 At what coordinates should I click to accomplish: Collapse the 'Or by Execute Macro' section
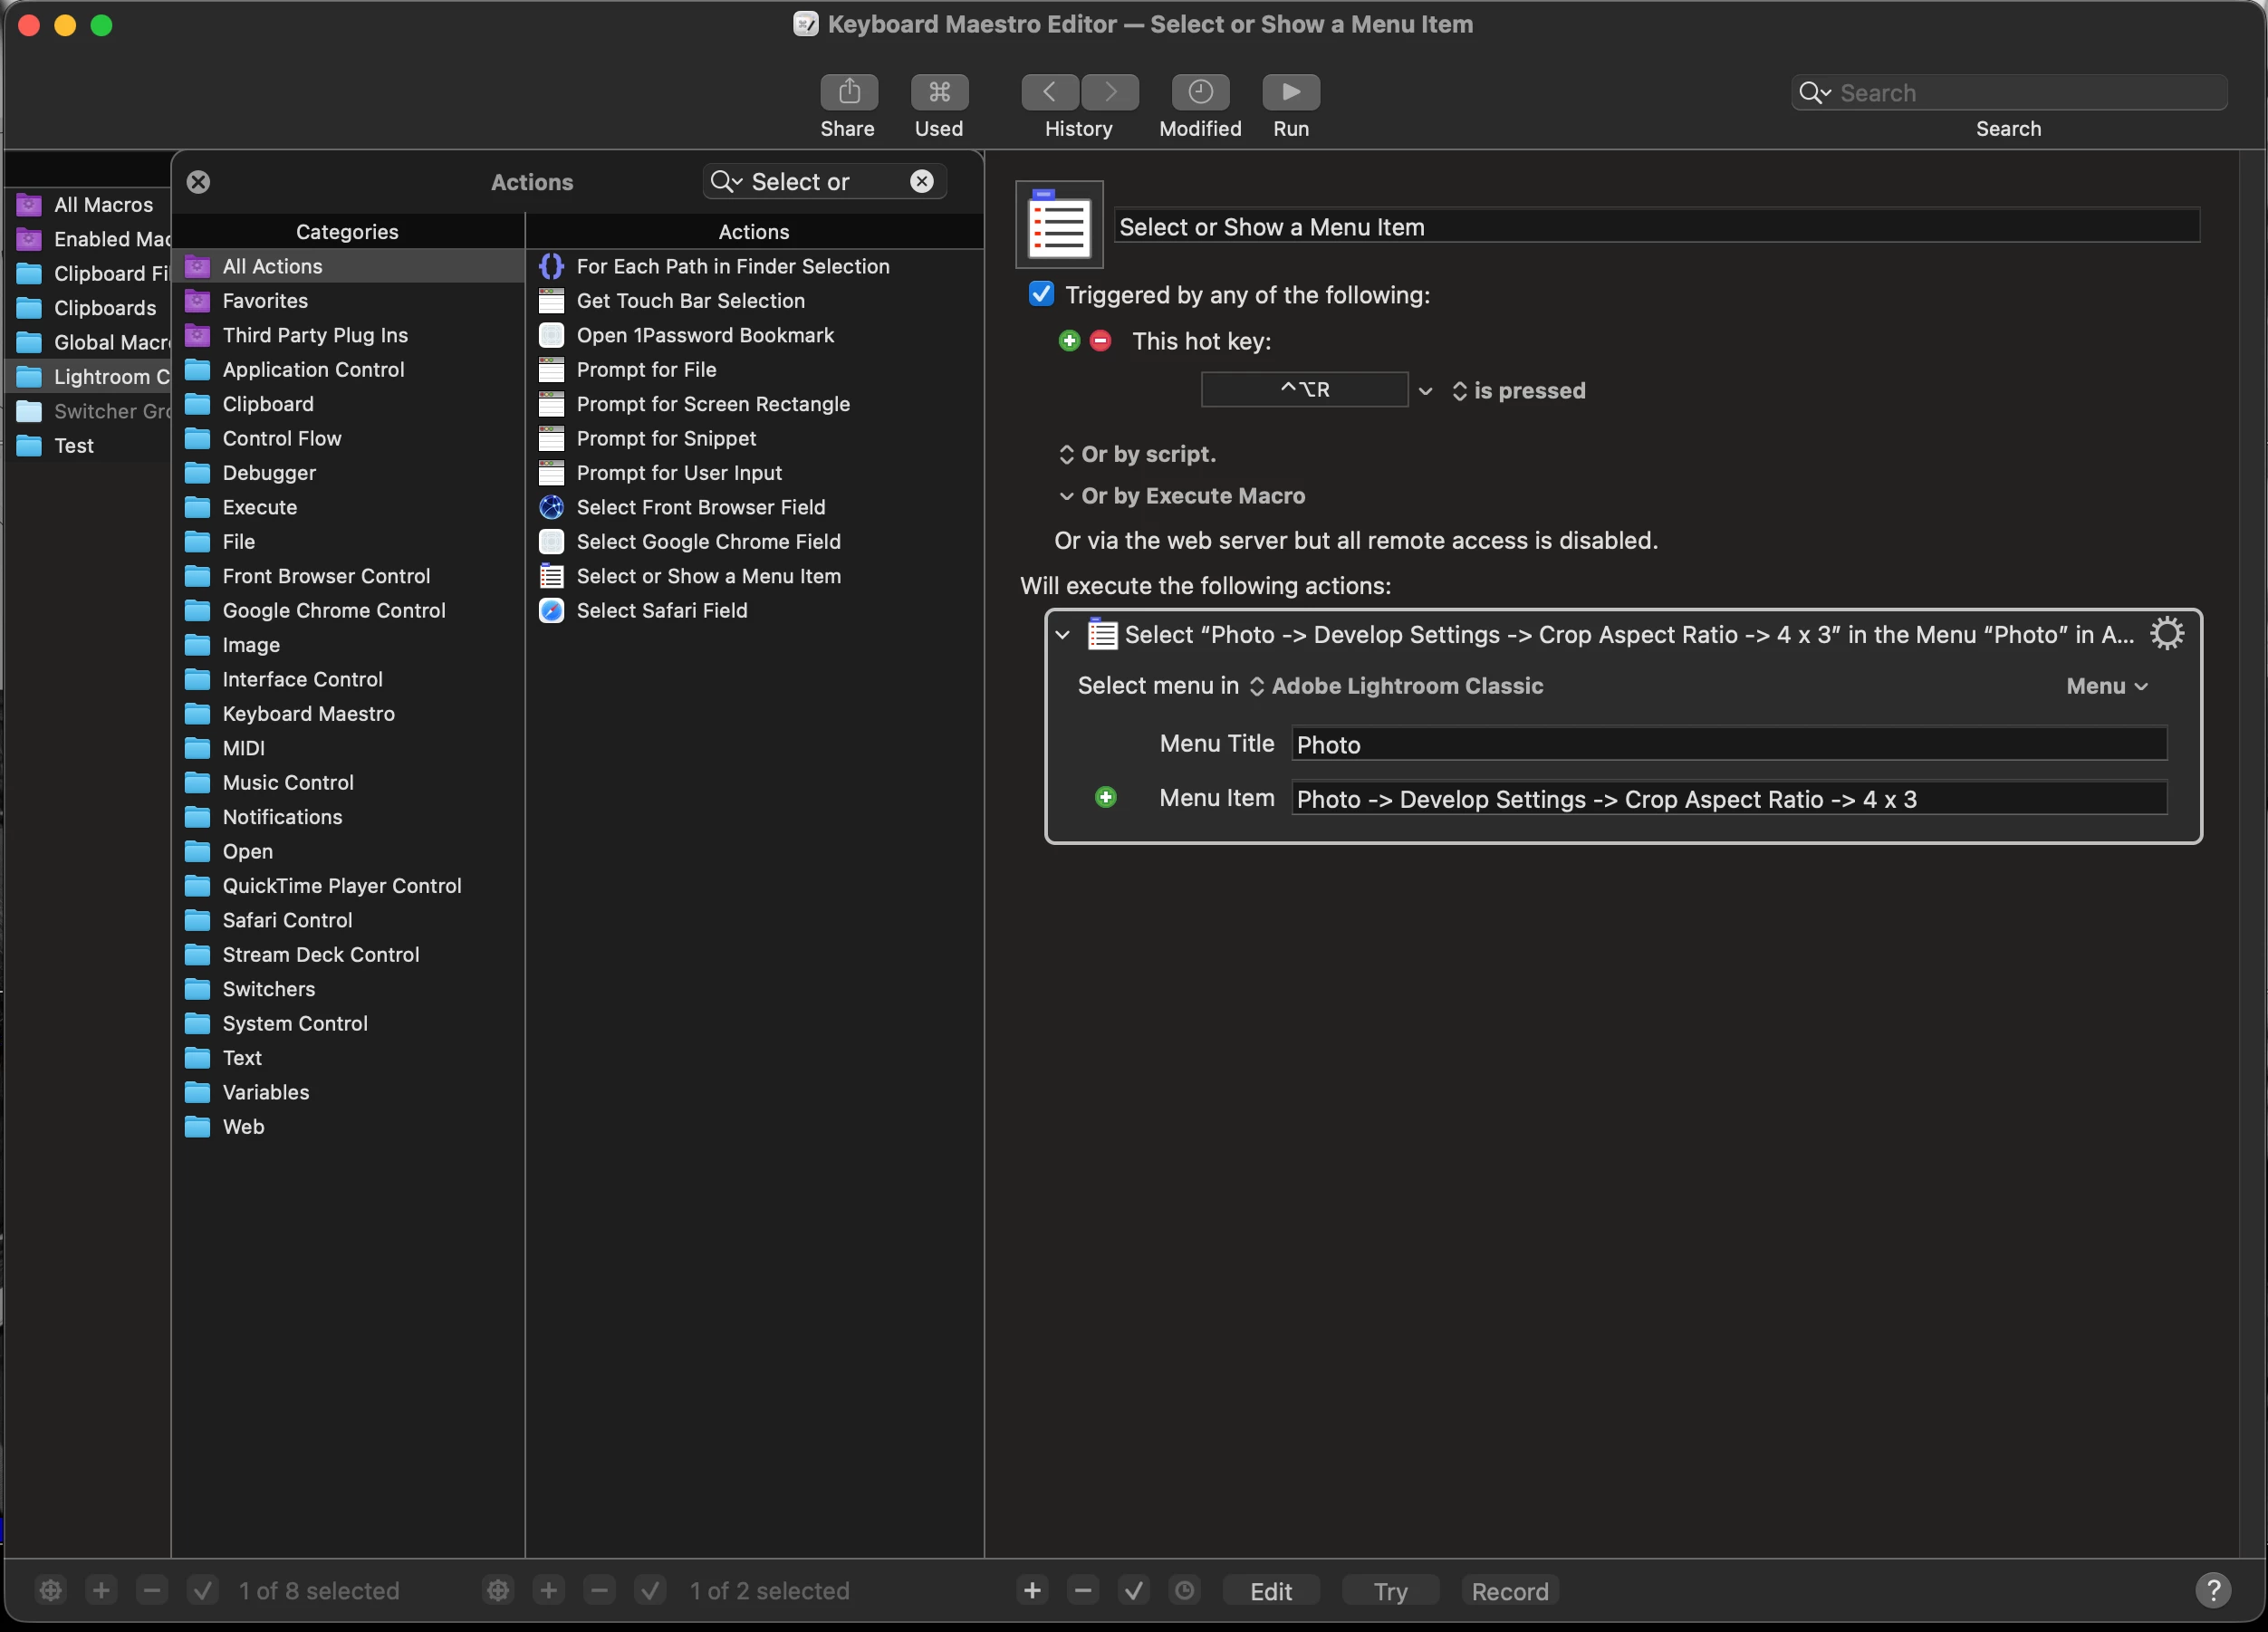click(1066, 496)
